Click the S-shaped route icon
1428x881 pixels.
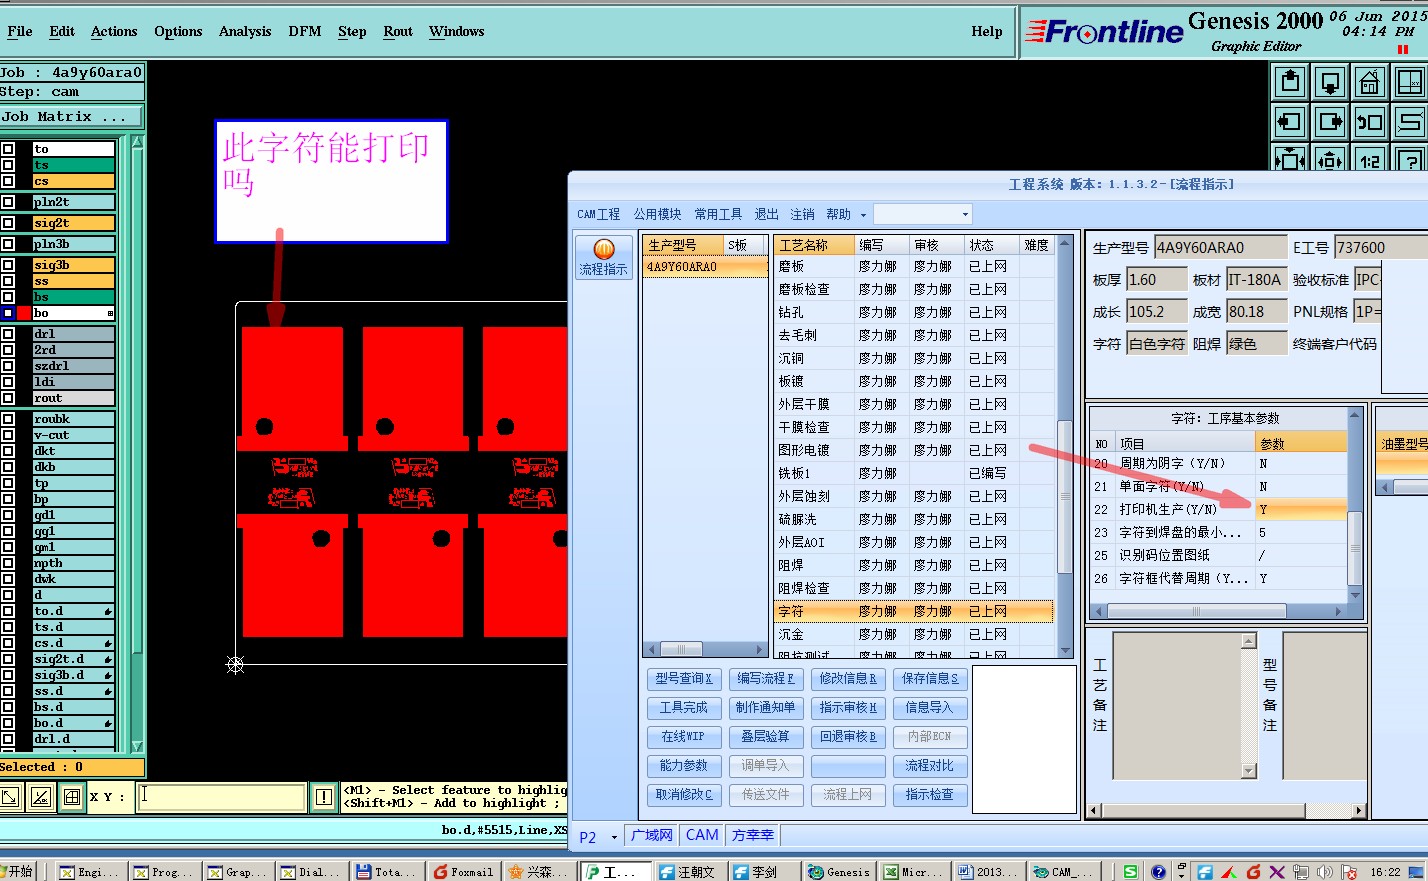1410,122
